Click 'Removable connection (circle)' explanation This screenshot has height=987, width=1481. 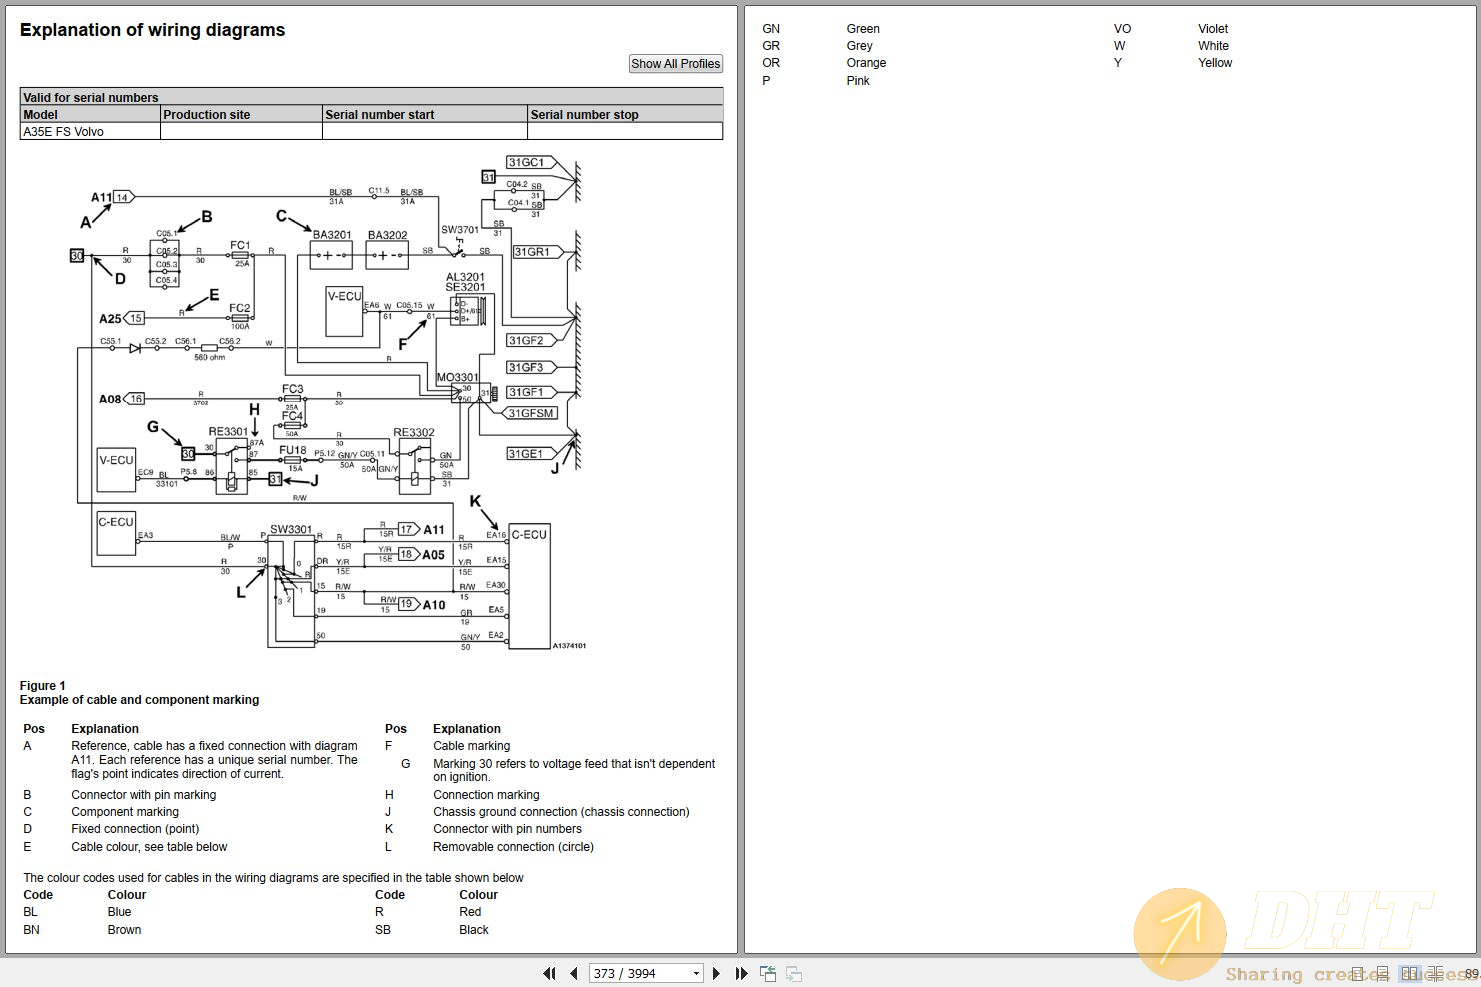coord(513,847)
